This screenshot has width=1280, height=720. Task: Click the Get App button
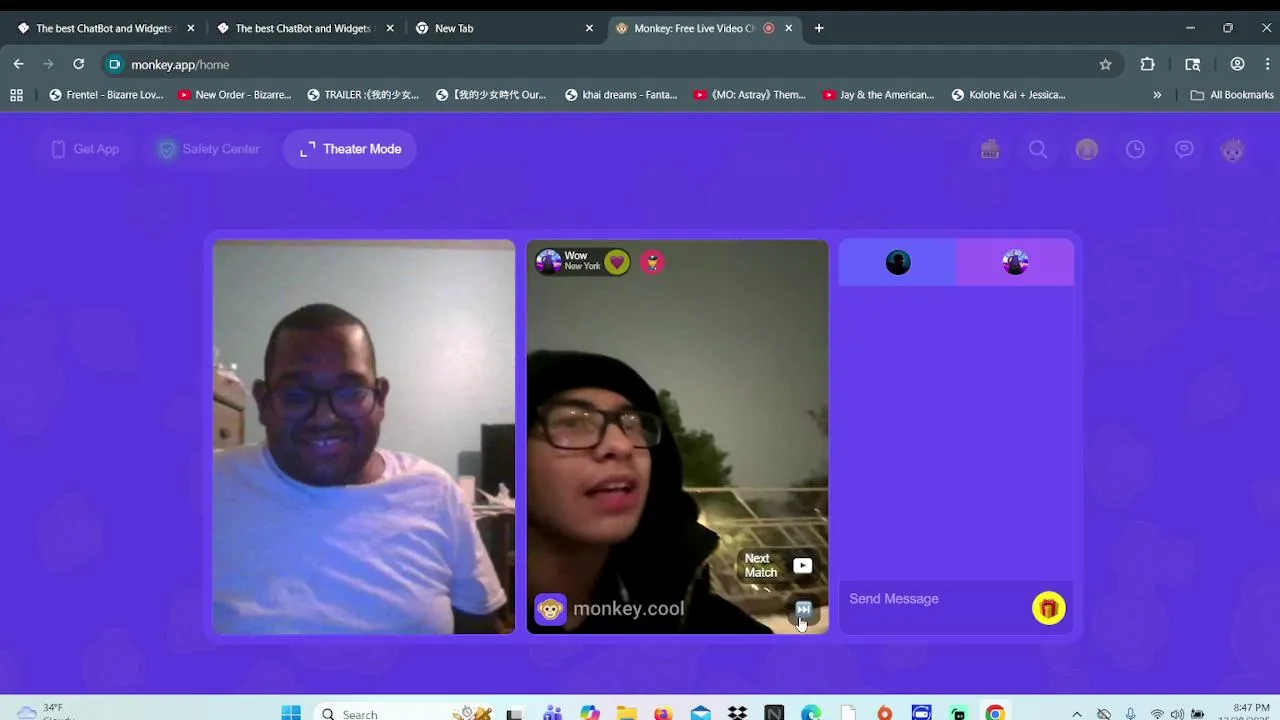(85, 149)
